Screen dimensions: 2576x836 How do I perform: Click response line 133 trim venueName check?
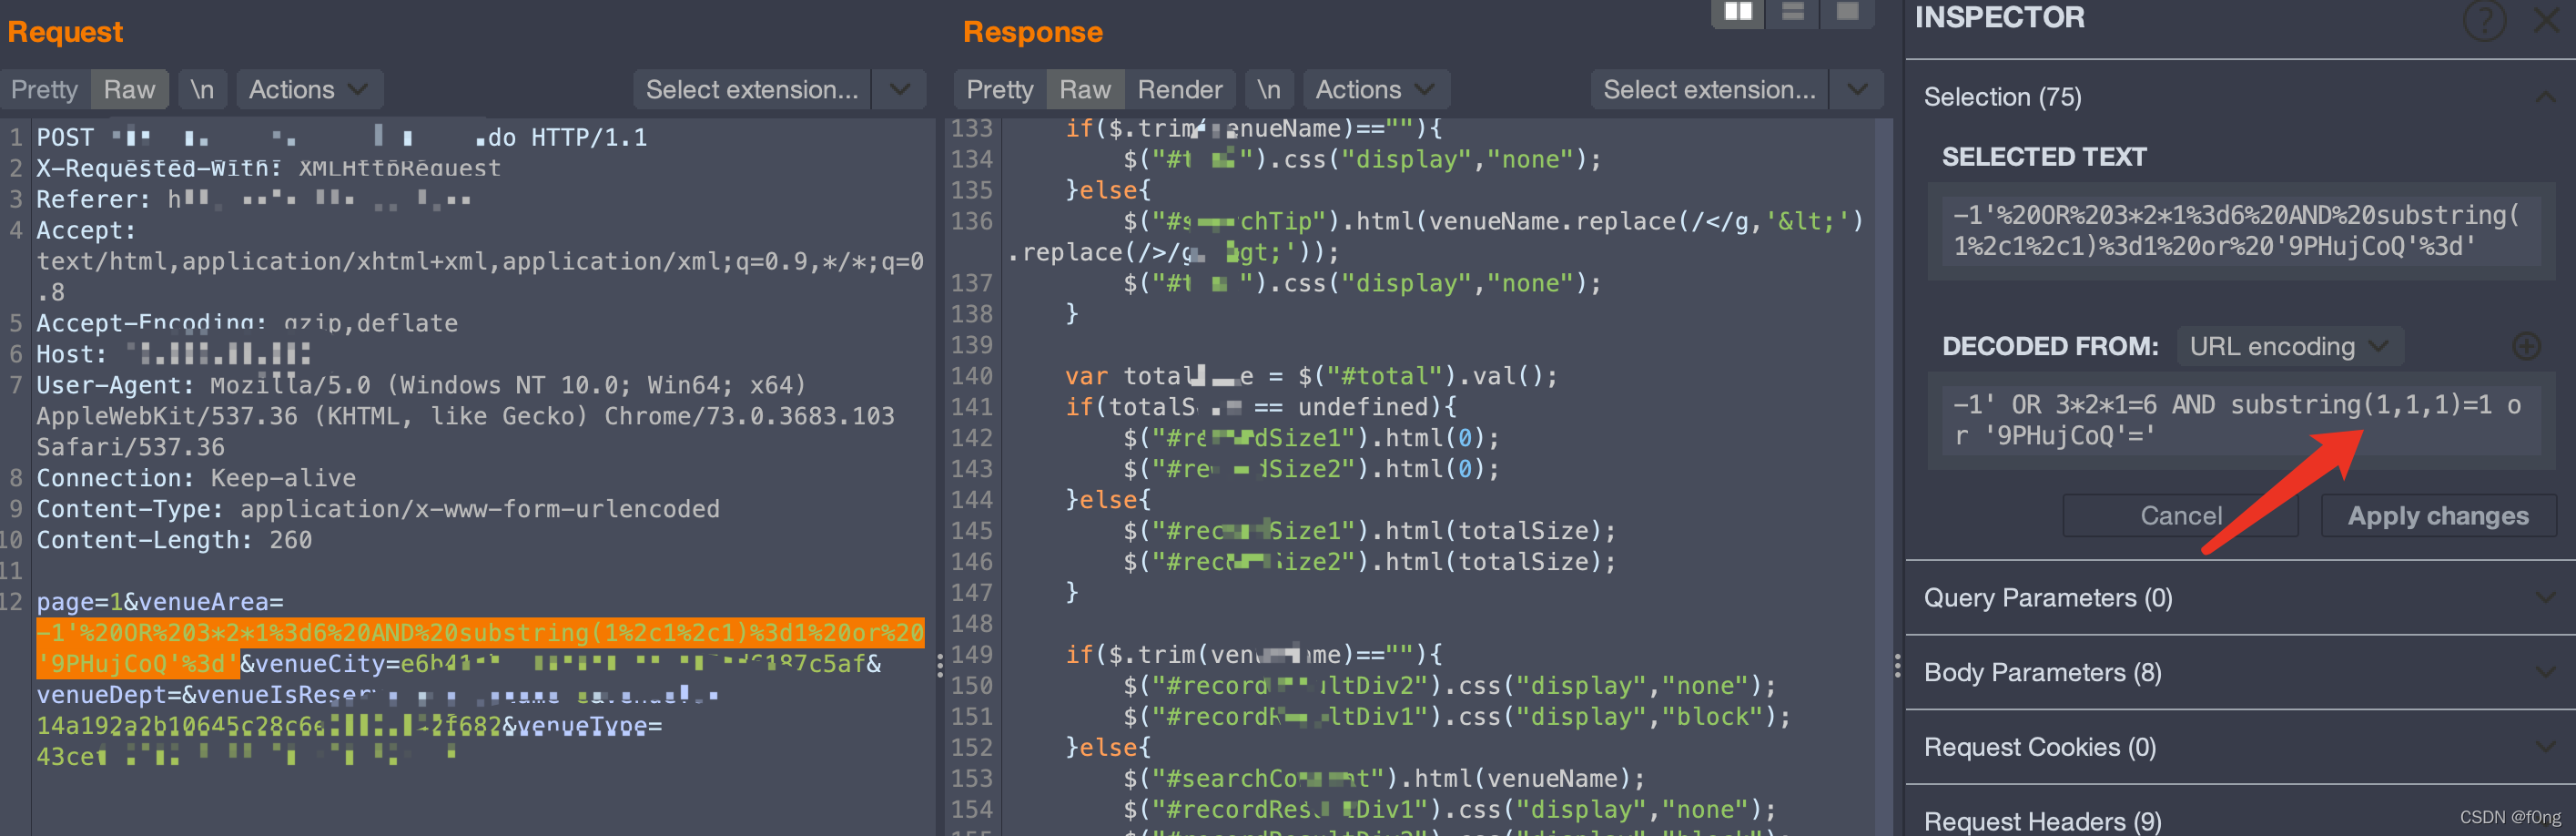click(1254, 129)
